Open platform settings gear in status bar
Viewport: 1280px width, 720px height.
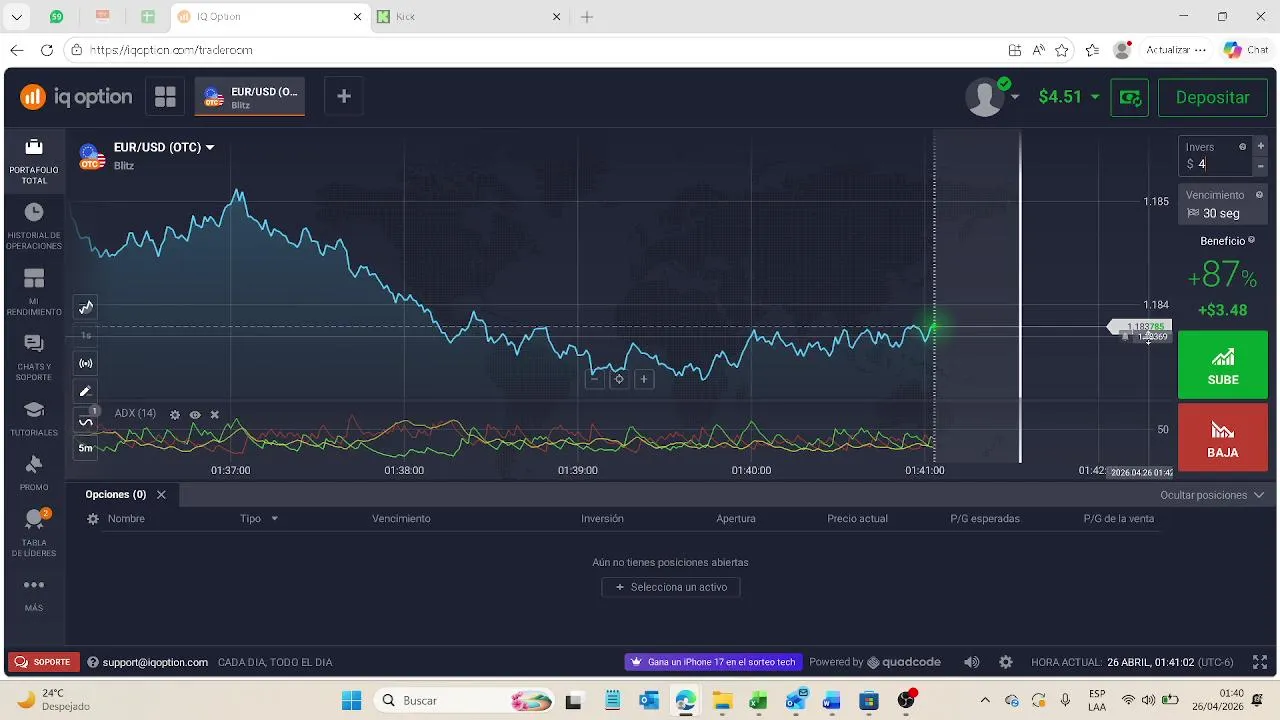1006,662
